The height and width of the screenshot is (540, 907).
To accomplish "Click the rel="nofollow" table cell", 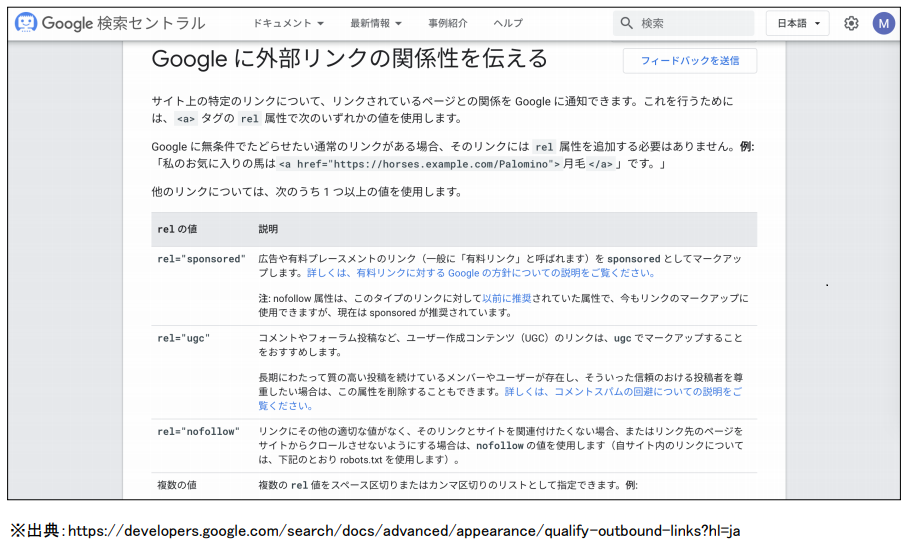I will [x=198, y=431].
